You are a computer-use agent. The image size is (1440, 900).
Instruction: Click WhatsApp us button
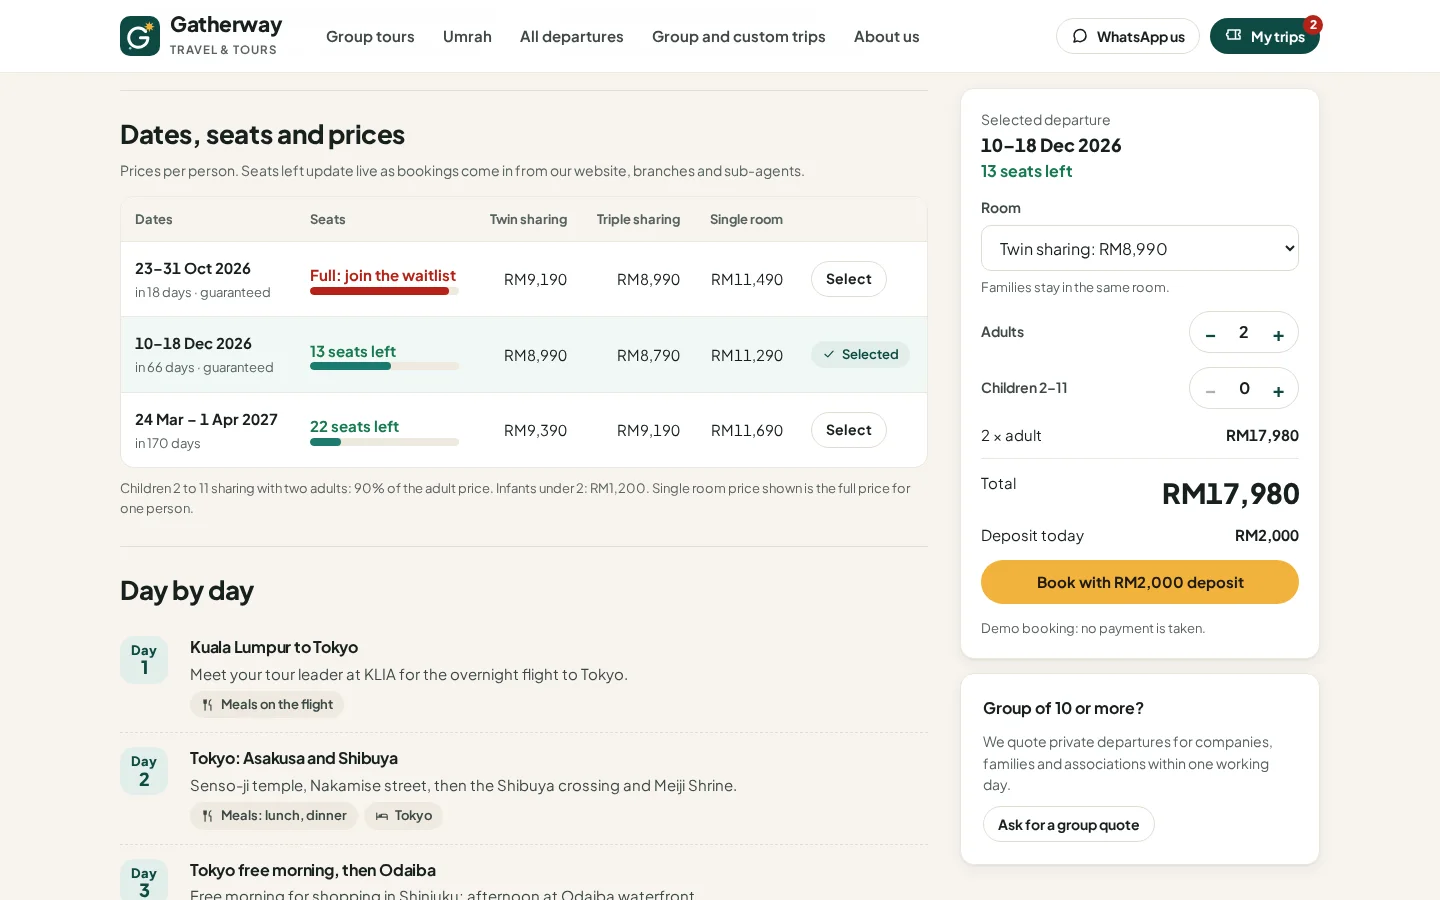[1128, 36]
